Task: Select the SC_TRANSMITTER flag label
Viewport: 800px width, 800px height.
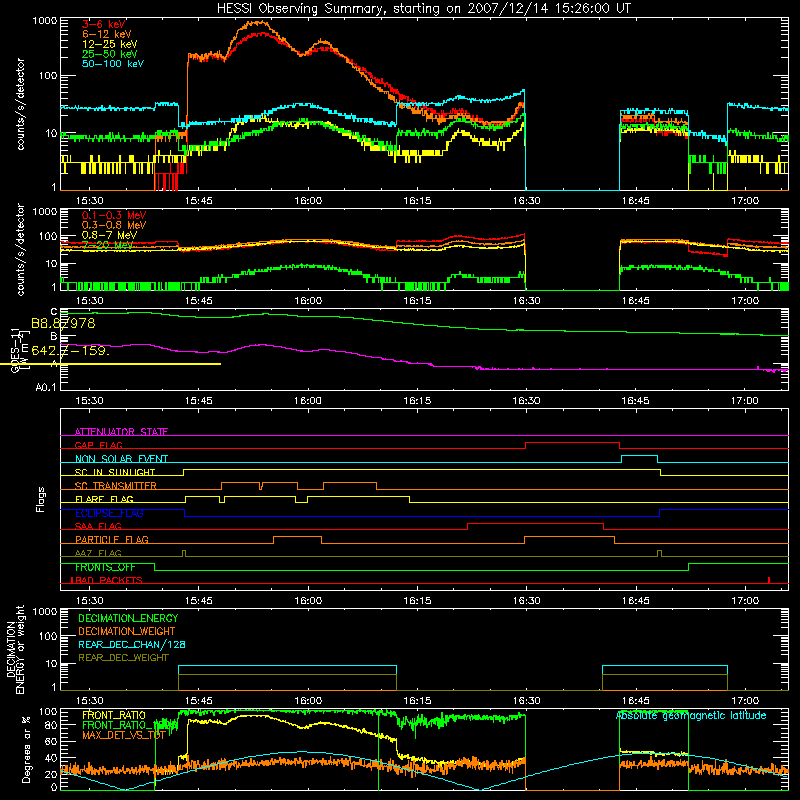Action: (x=116, y=485)
